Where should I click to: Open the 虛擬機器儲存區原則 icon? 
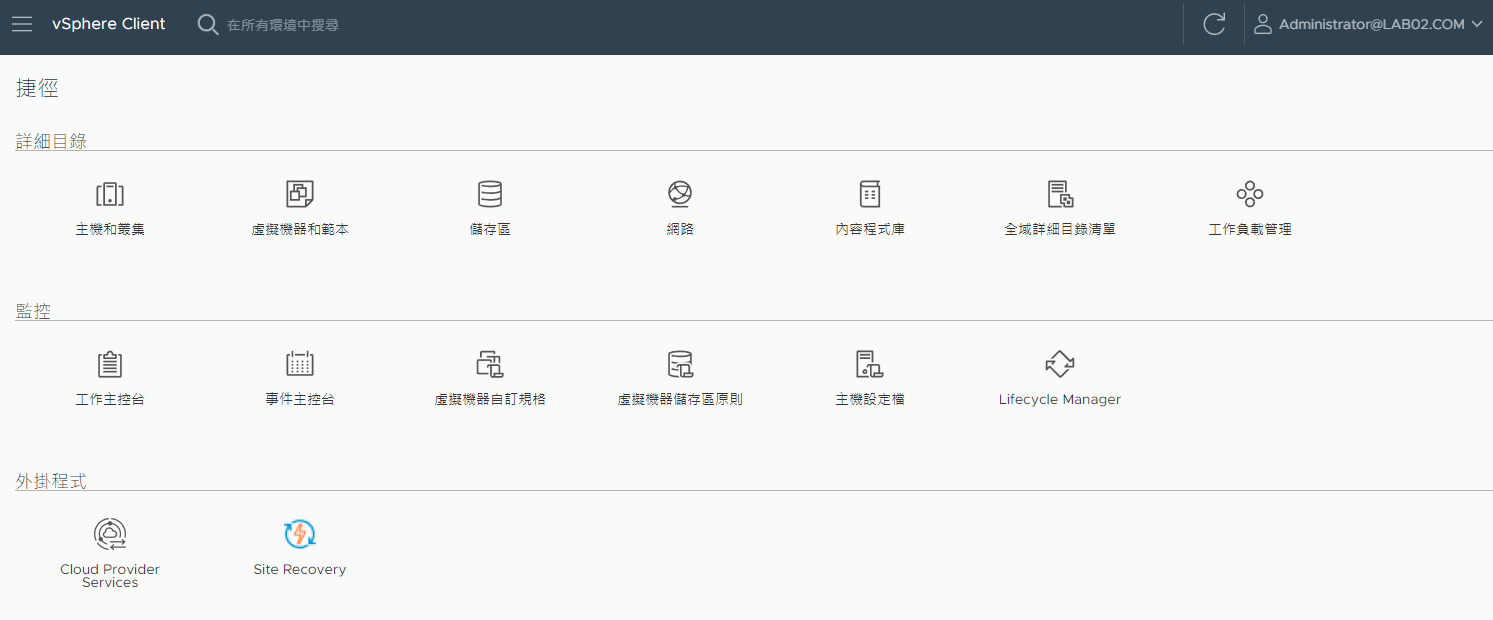680,364
